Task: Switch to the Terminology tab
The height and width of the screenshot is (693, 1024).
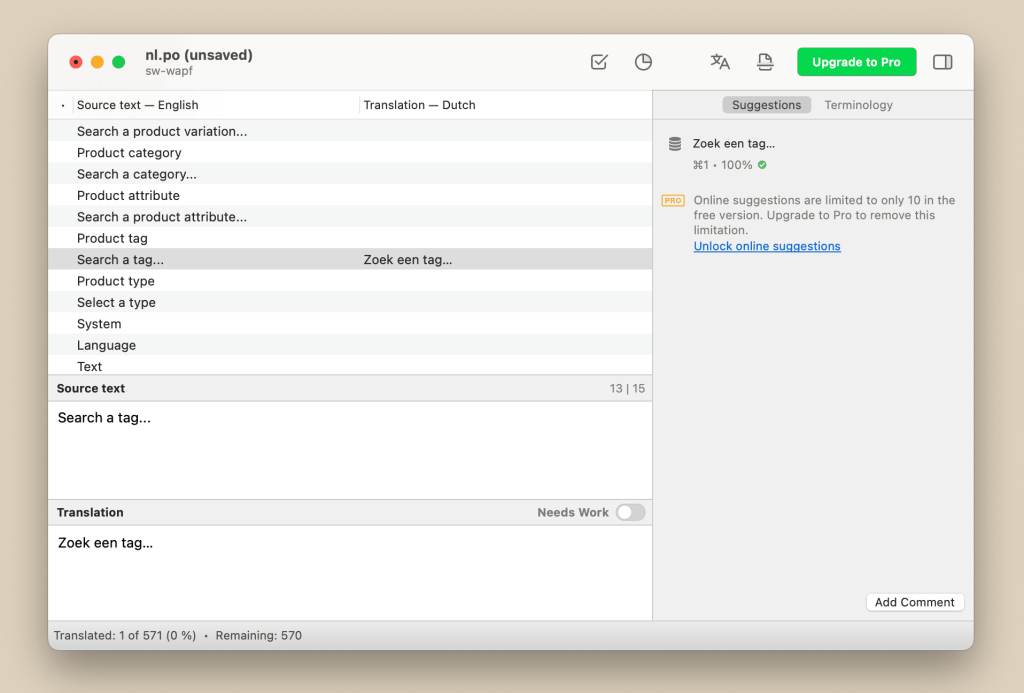Action: [858, 104]
